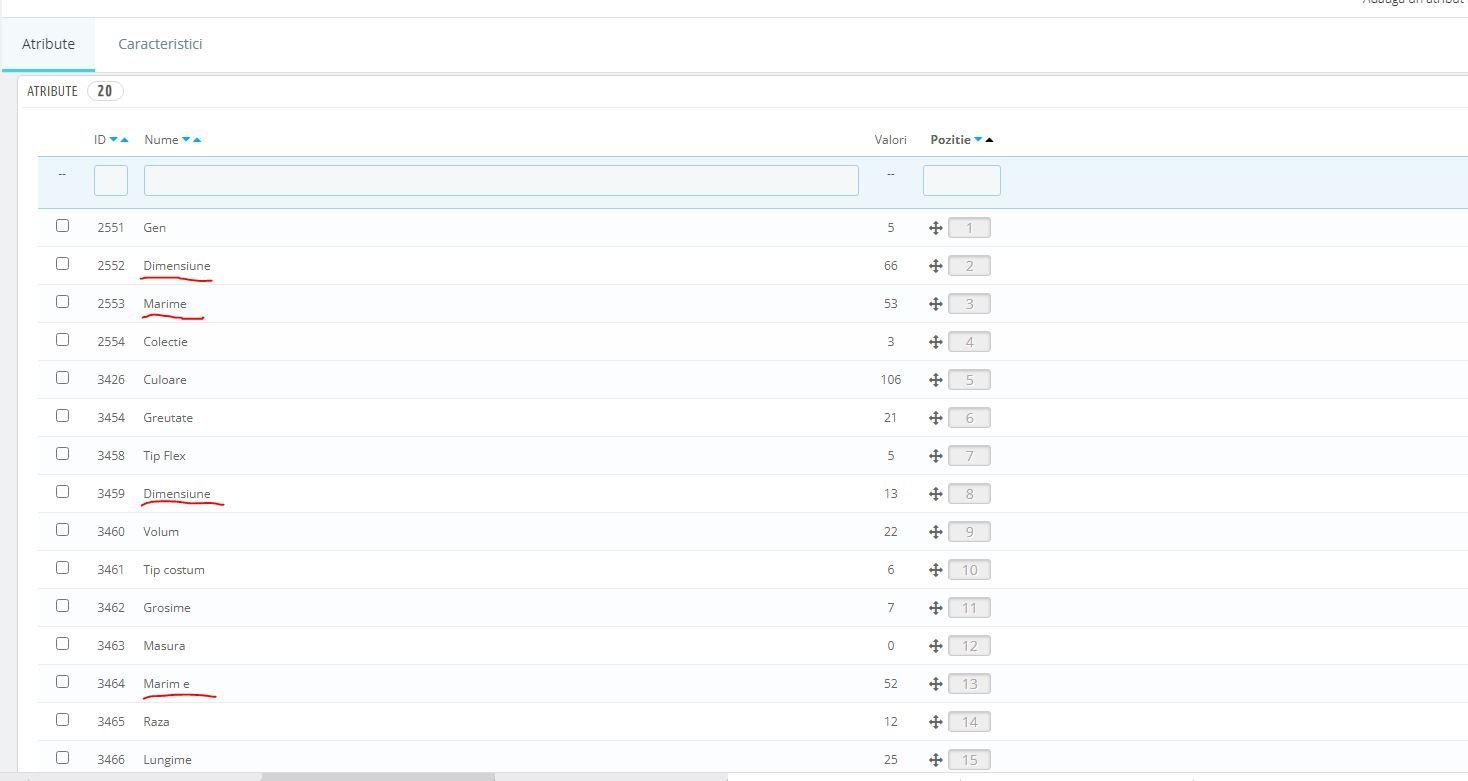Switch to the Atribute tab
This screenshot has width=1468, height=781.
point(48,44)
